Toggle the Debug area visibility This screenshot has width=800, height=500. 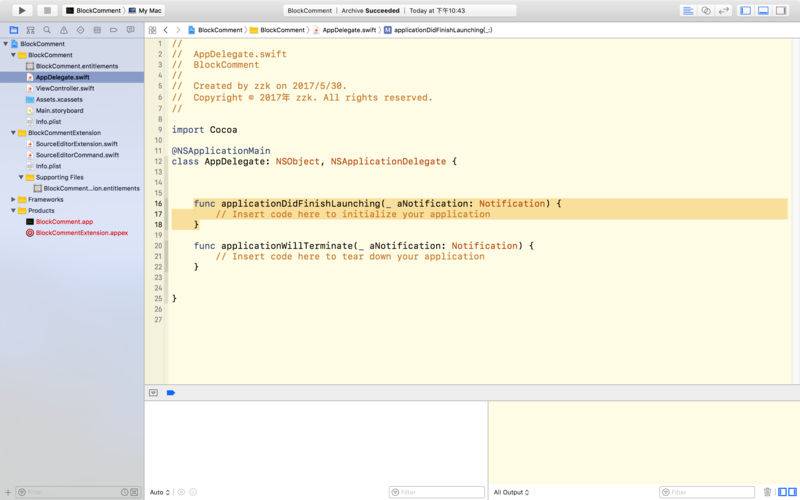click(x=763, y=10)
